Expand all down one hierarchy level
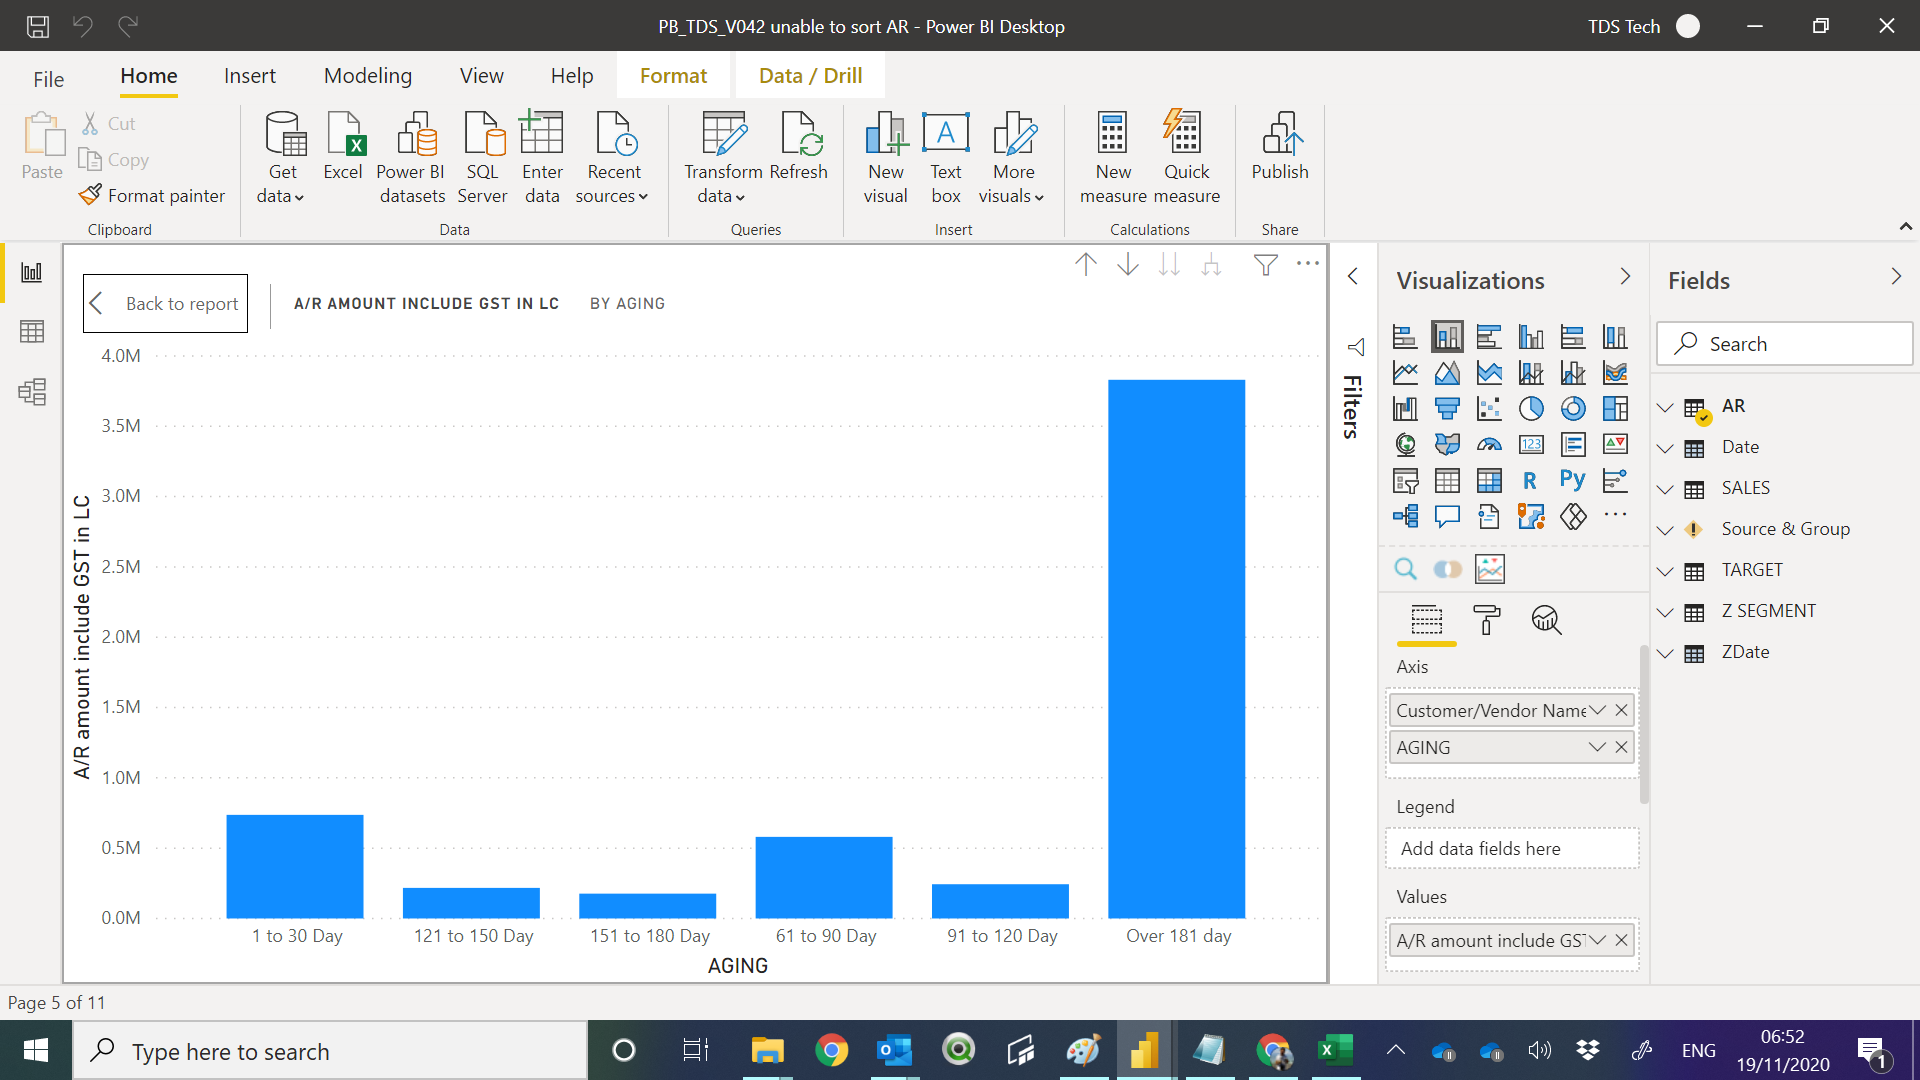The width and height of the screenshot is (1920, 1080). pos(1211,264)
